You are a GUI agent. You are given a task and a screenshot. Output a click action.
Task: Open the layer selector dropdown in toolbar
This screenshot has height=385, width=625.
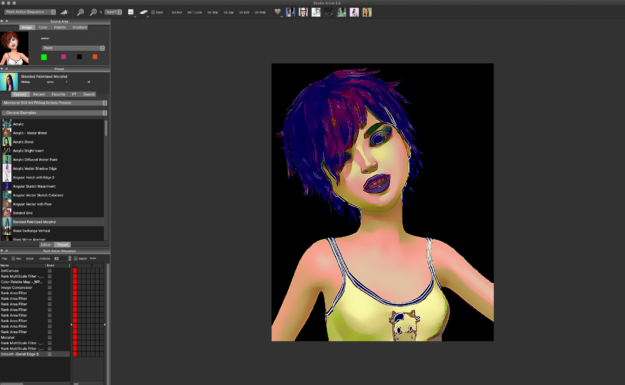(113, 12)
